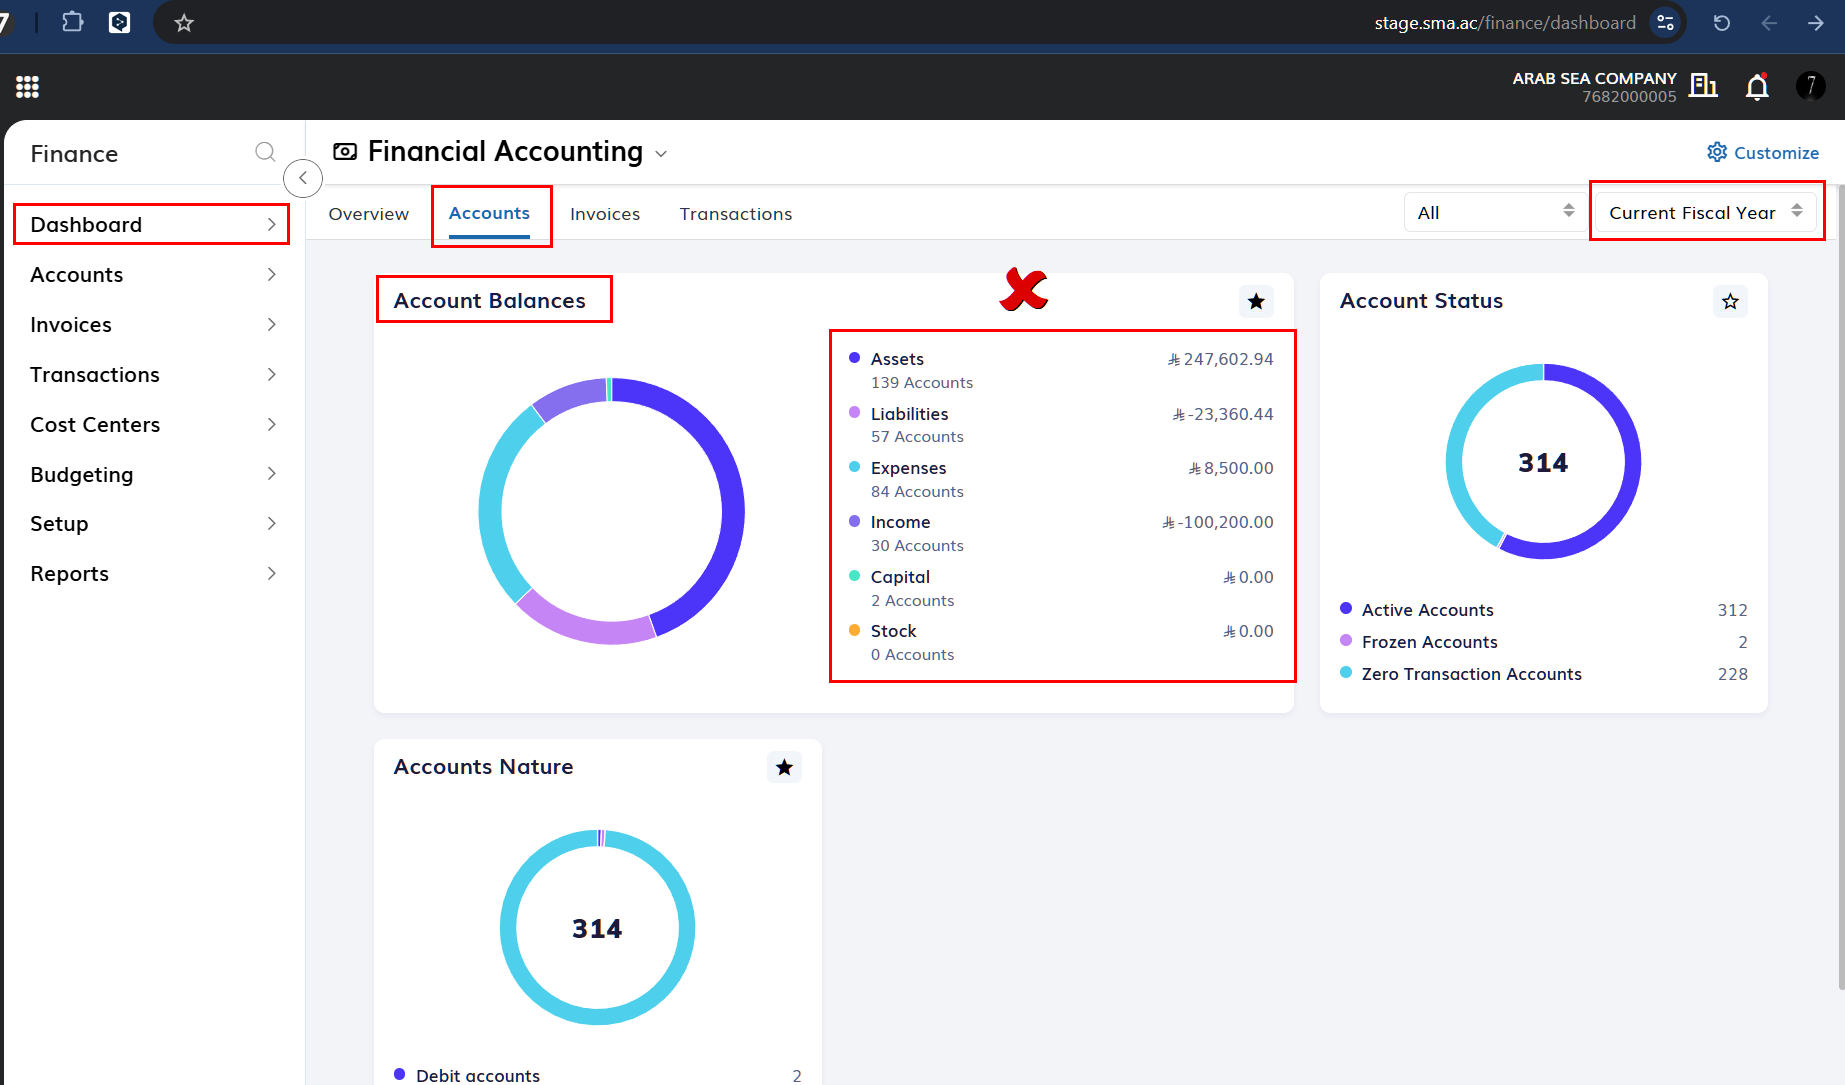Click the hexagon extension icon

(120, 22)
